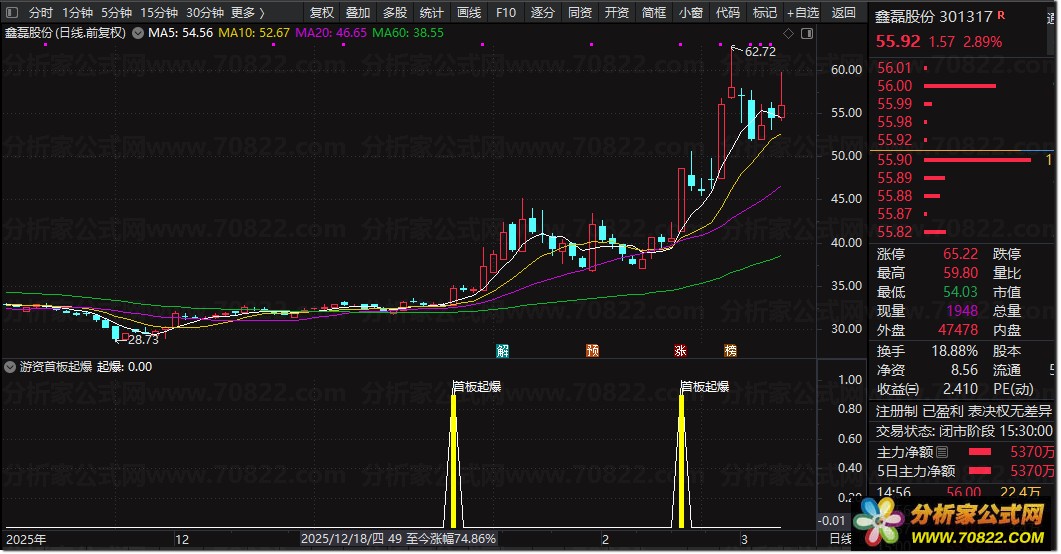This screenshot has width=1061, height=554.
Task: Switch to 分时 intraday view
Action: coord(41,12)
